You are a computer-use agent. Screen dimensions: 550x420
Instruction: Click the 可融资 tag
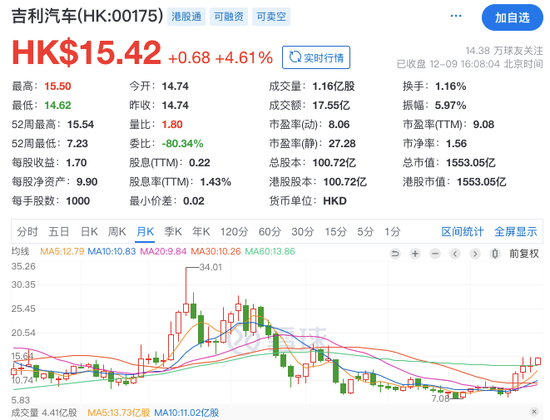[x=229, y=16]
